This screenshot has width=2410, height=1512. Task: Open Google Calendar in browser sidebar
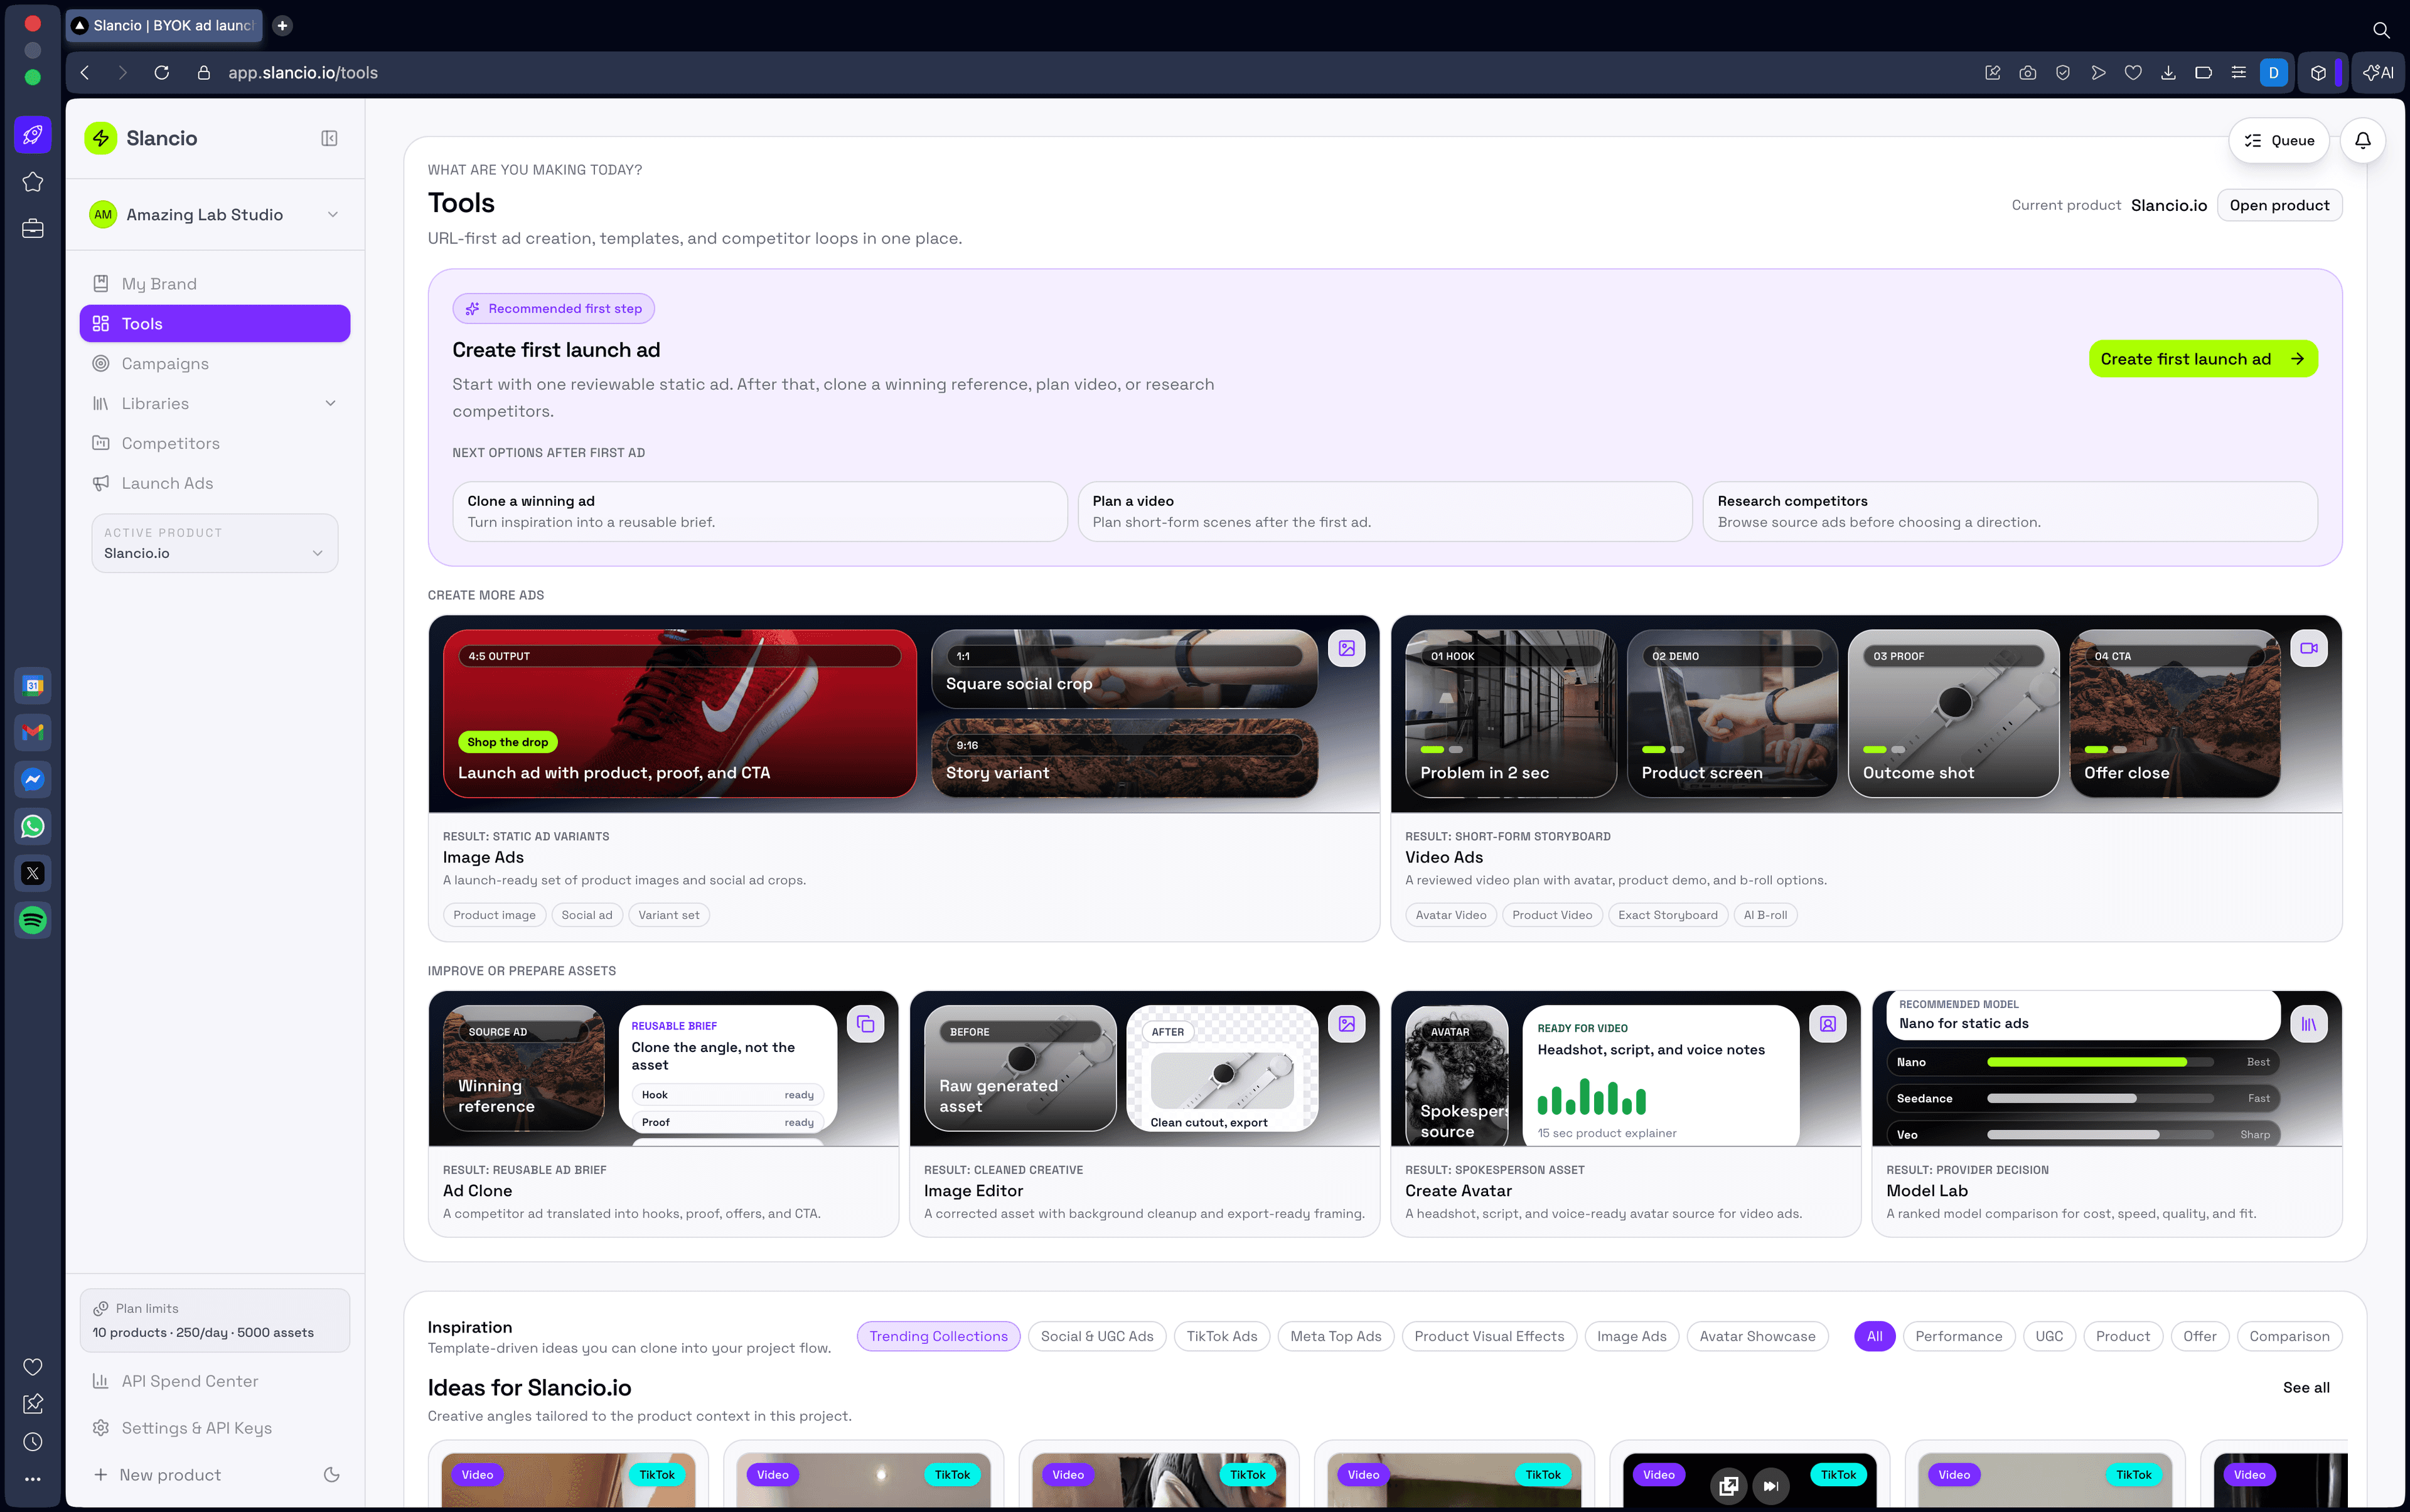(x=33, y=685)
